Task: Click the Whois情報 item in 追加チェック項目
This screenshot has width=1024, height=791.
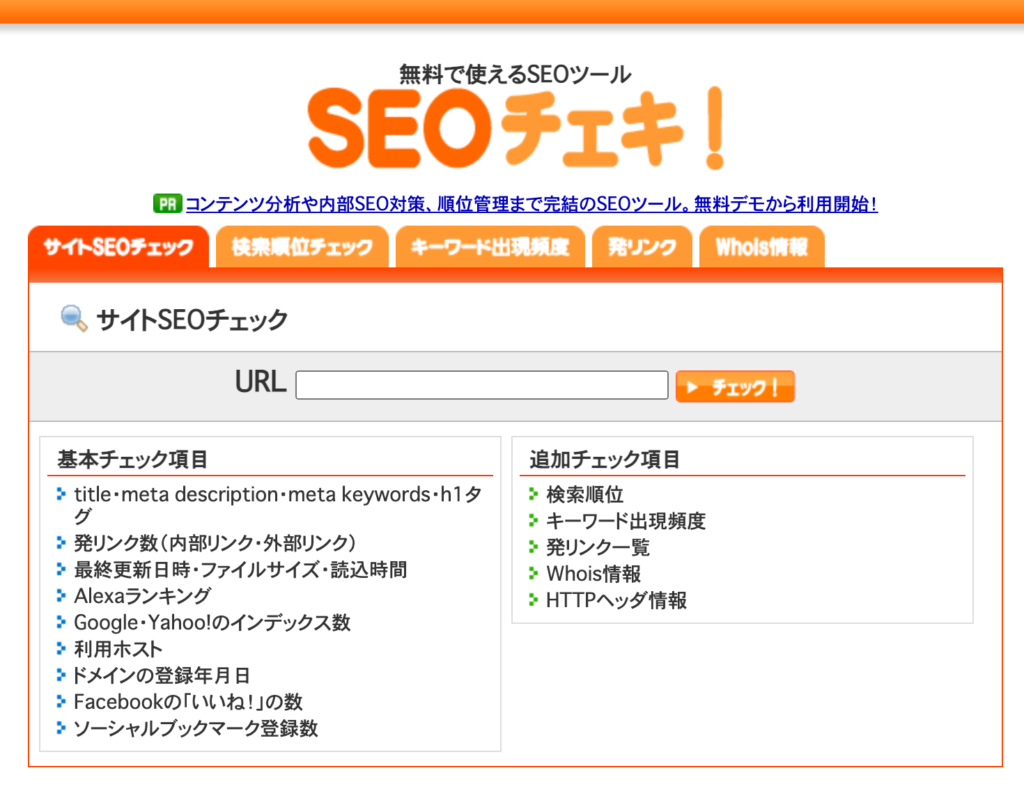Action: click(x=594, y=573)
